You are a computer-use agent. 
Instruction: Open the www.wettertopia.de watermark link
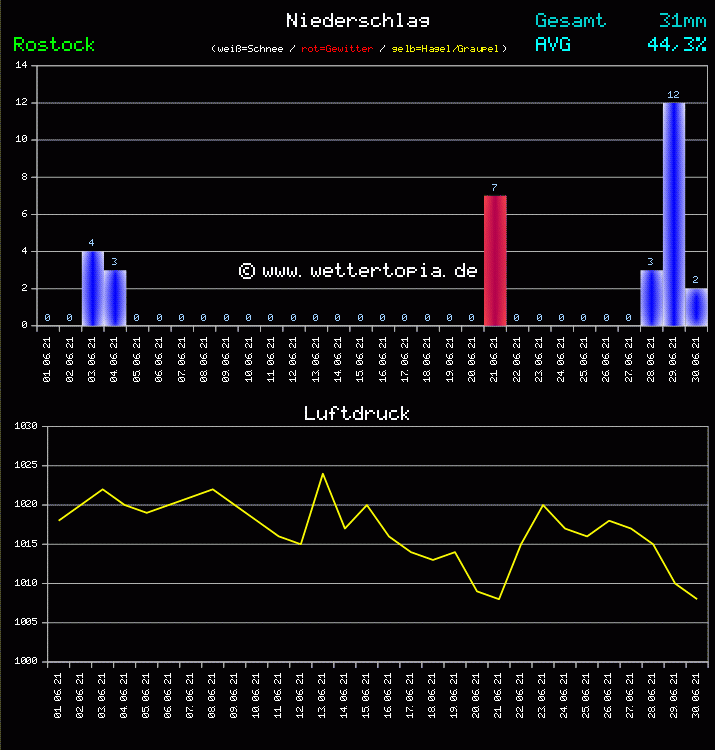pos(358,271)
